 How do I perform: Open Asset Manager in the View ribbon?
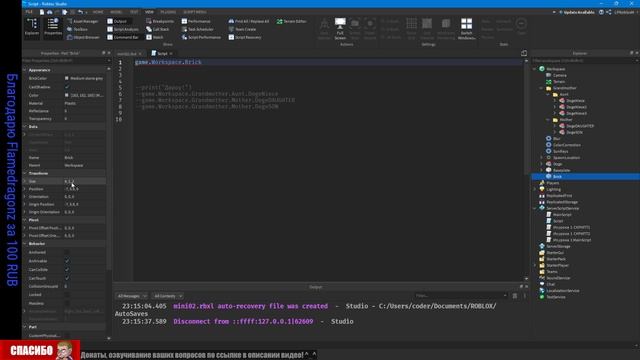[82, 21]
